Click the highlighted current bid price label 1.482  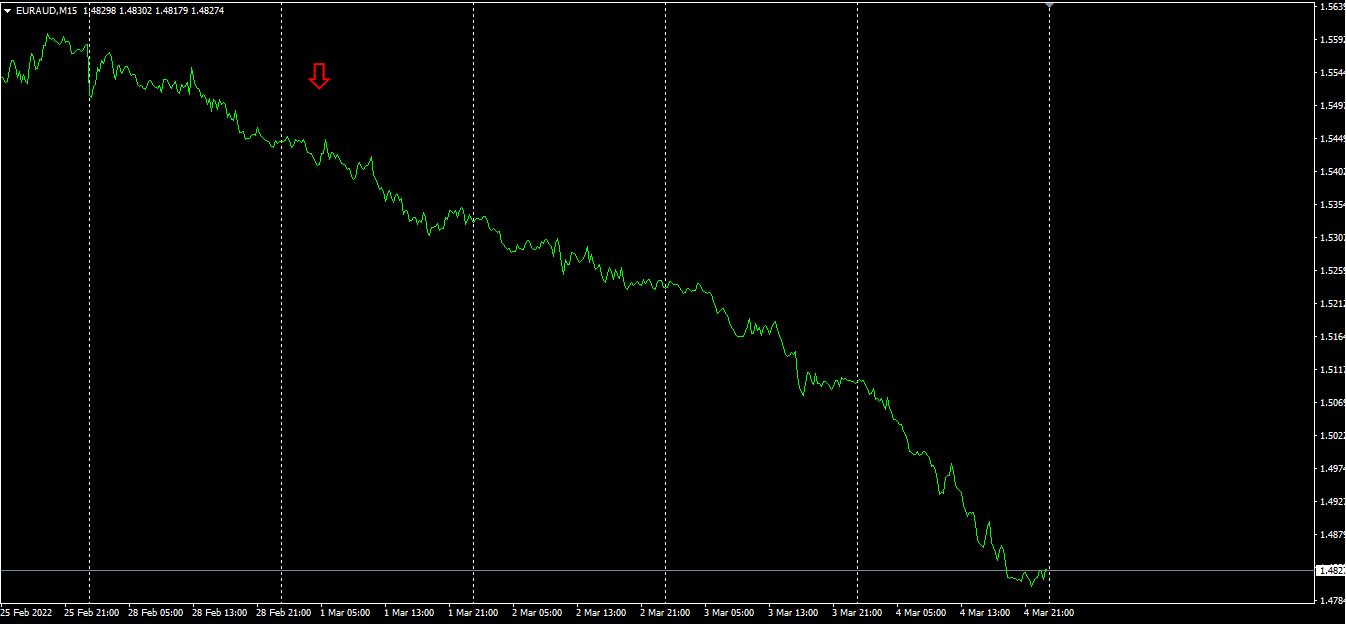click(x=1330, y=571)
